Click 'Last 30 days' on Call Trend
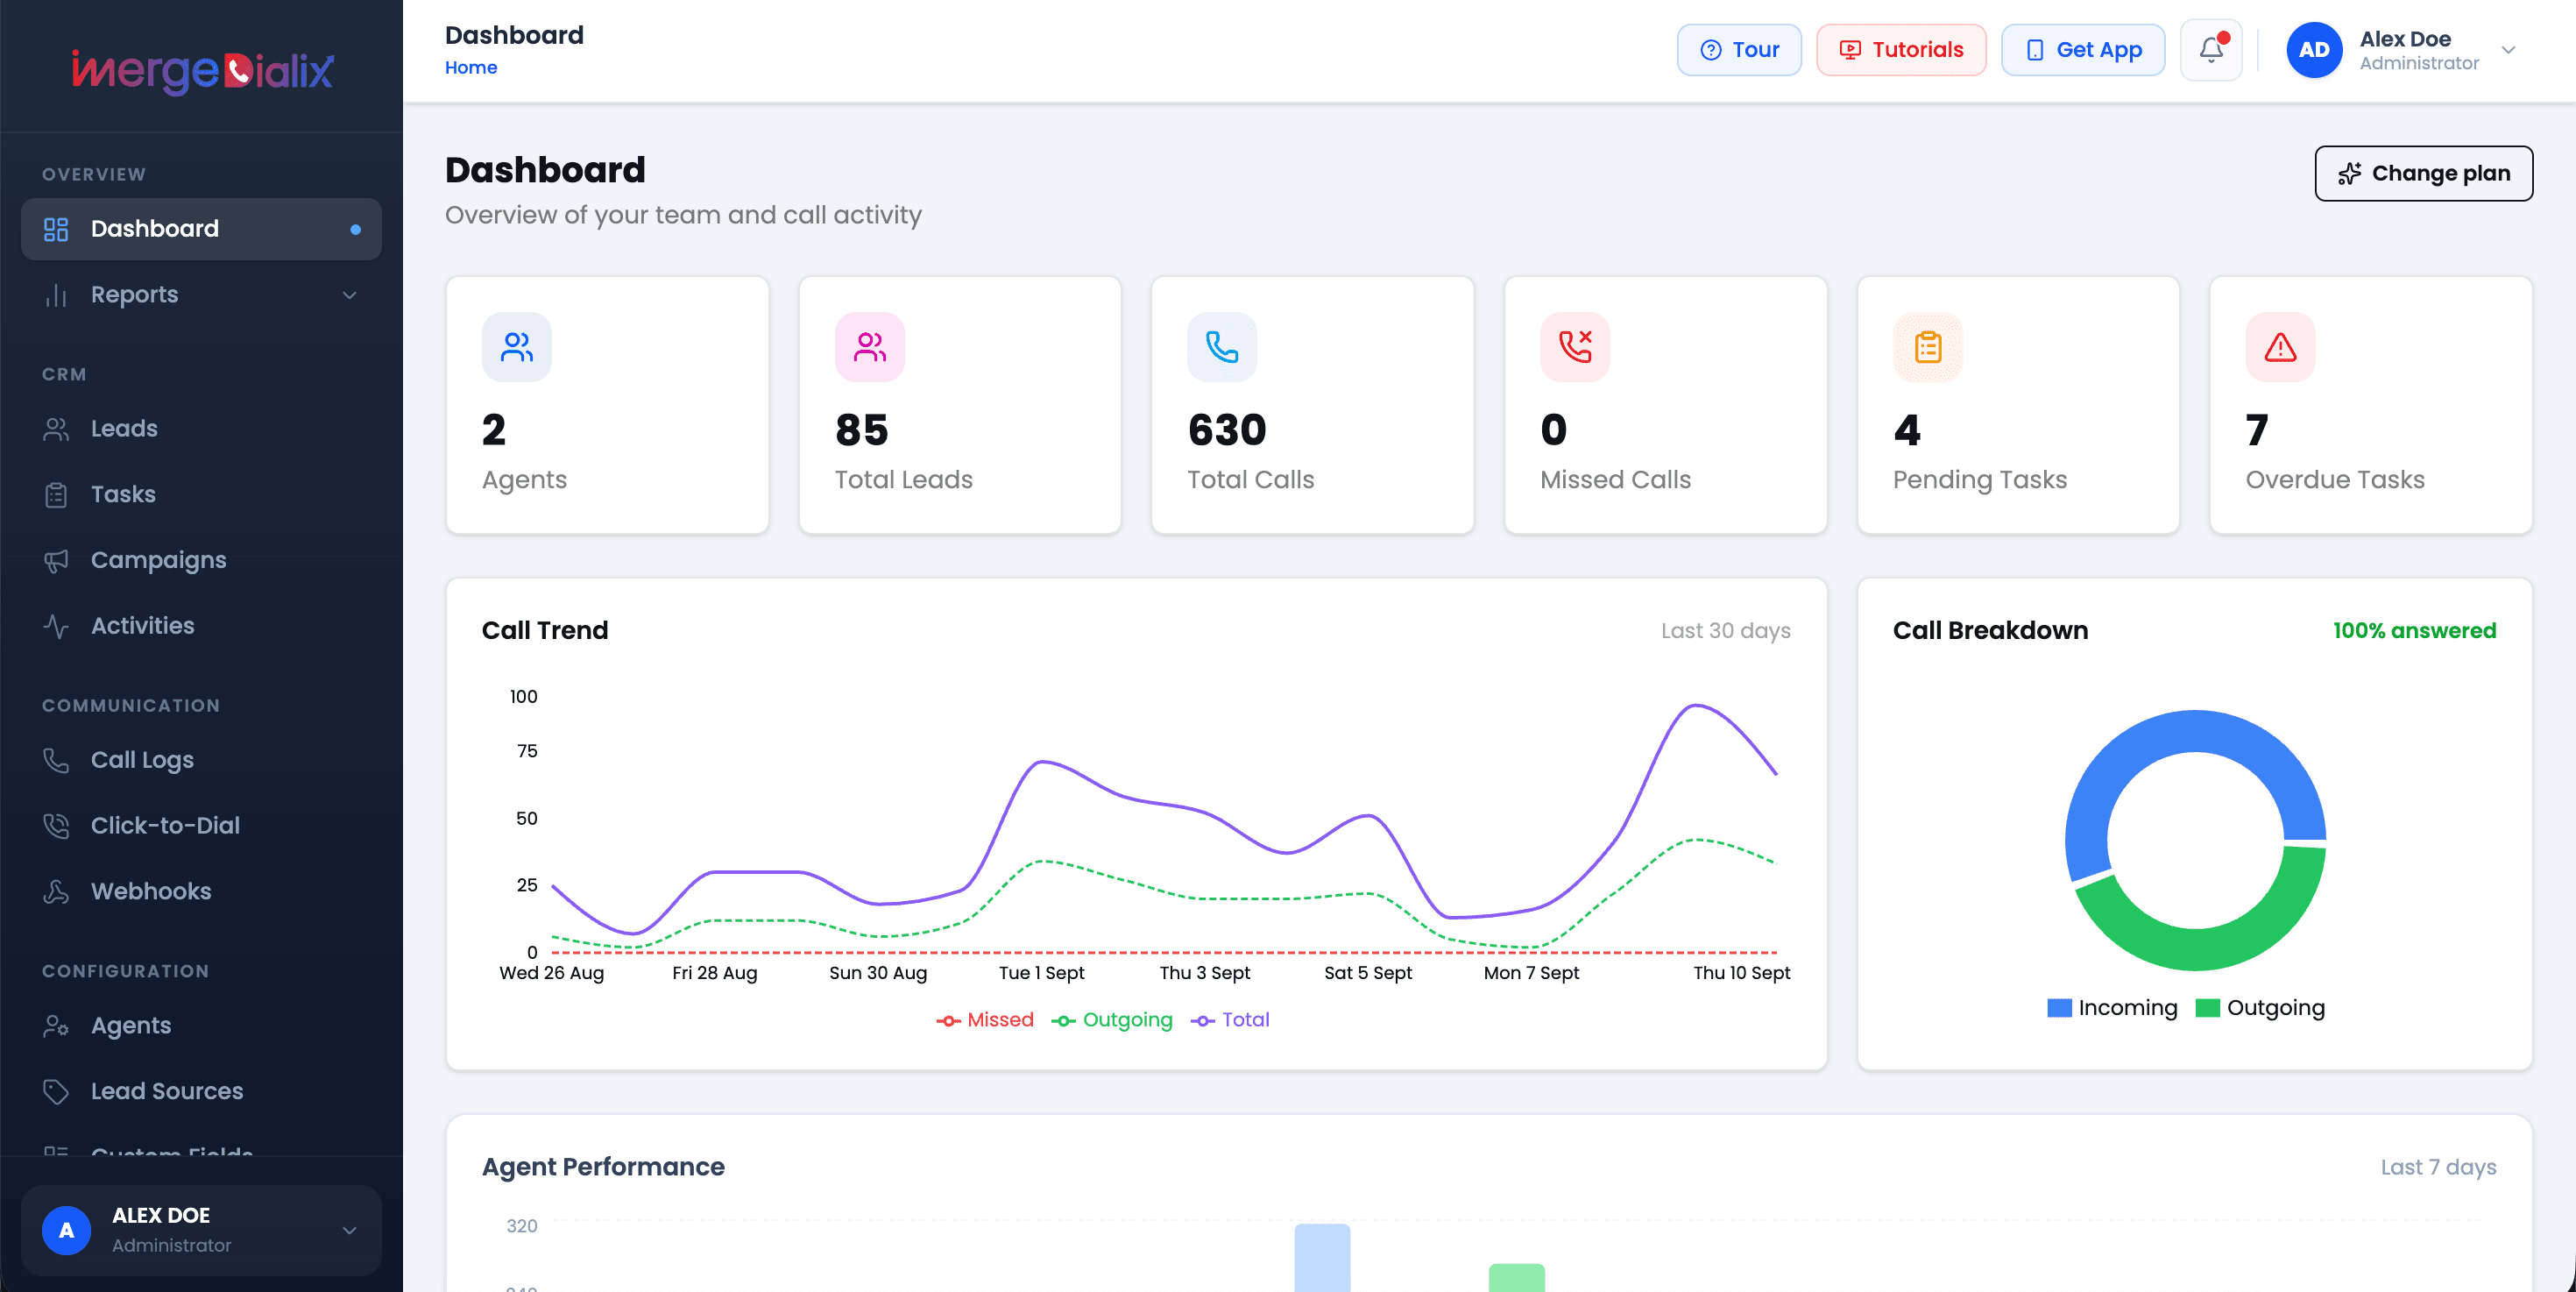Screen dimensions: 2576x1292 [x=1725, y=631]
